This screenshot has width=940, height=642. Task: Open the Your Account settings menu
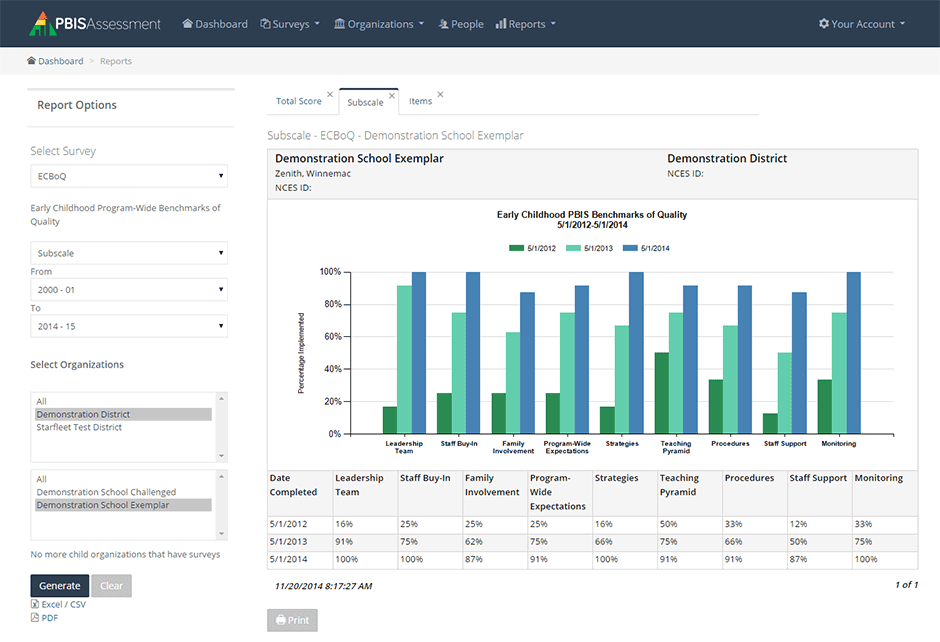[861, 24]
